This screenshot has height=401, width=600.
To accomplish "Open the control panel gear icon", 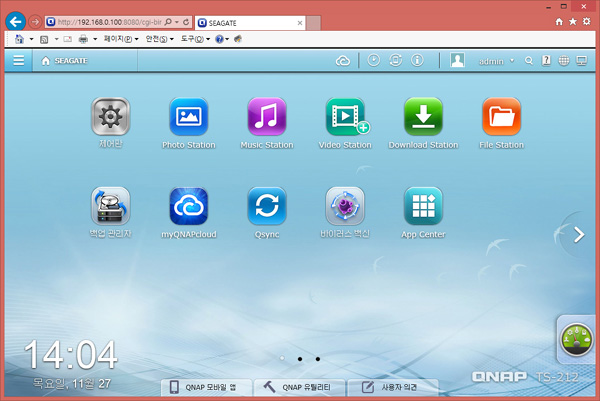I will tap(110, 118).
